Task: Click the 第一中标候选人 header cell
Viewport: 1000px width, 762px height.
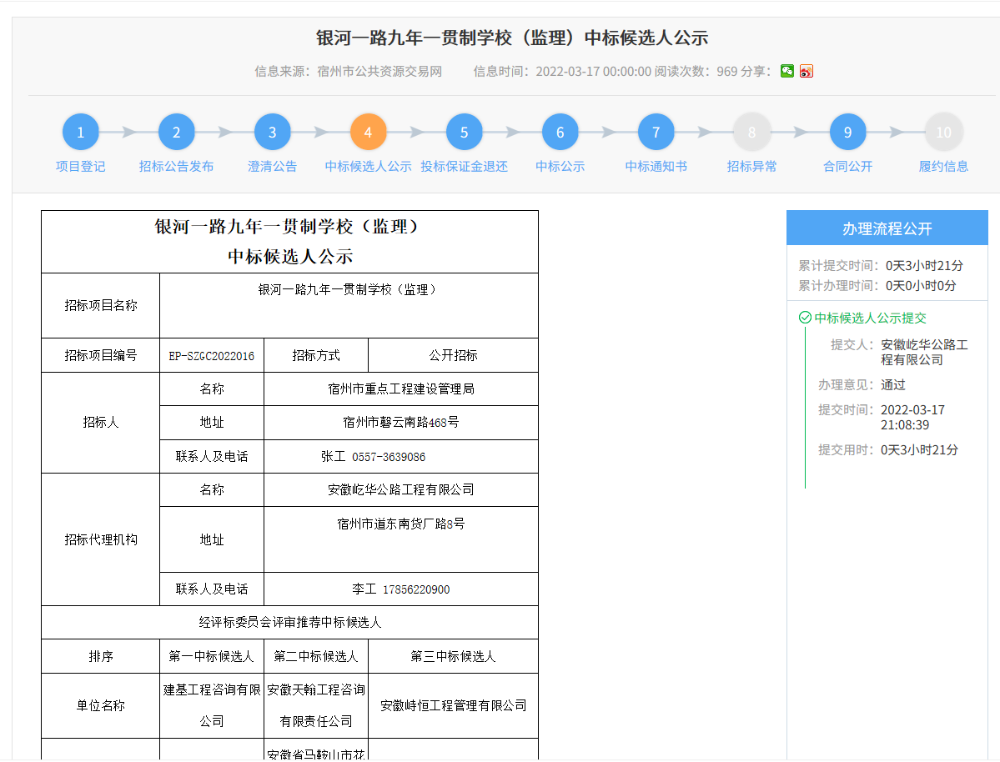Action: point(211,656)
